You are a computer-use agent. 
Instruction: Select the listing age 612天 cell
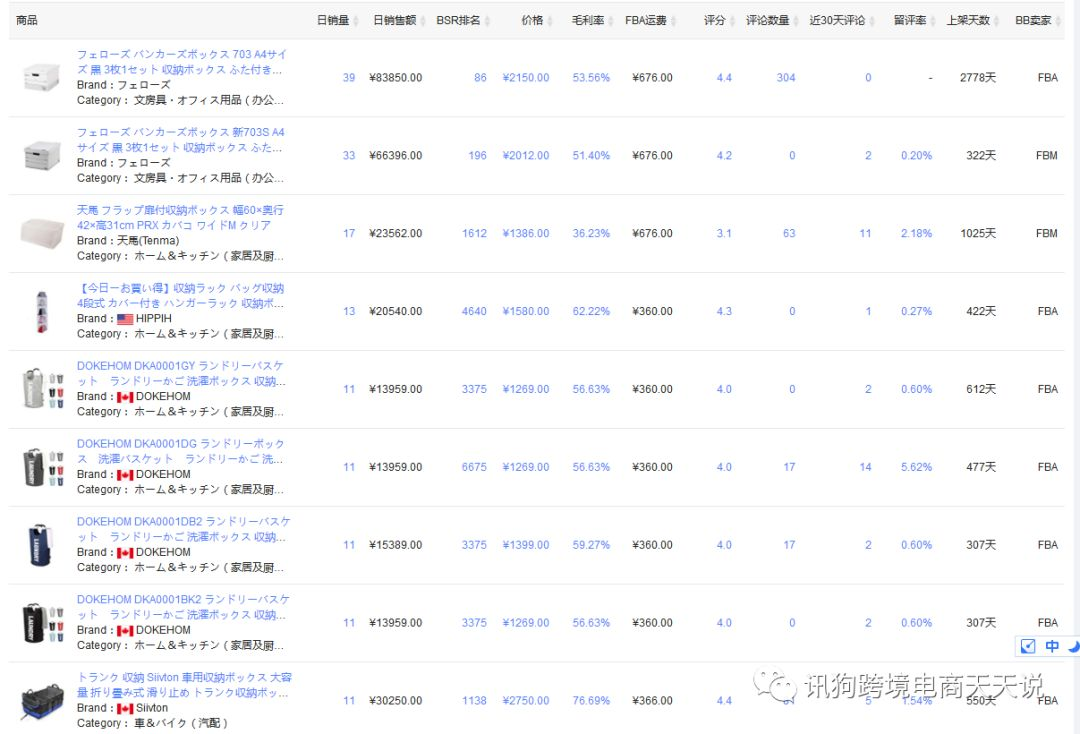(981, 389)
